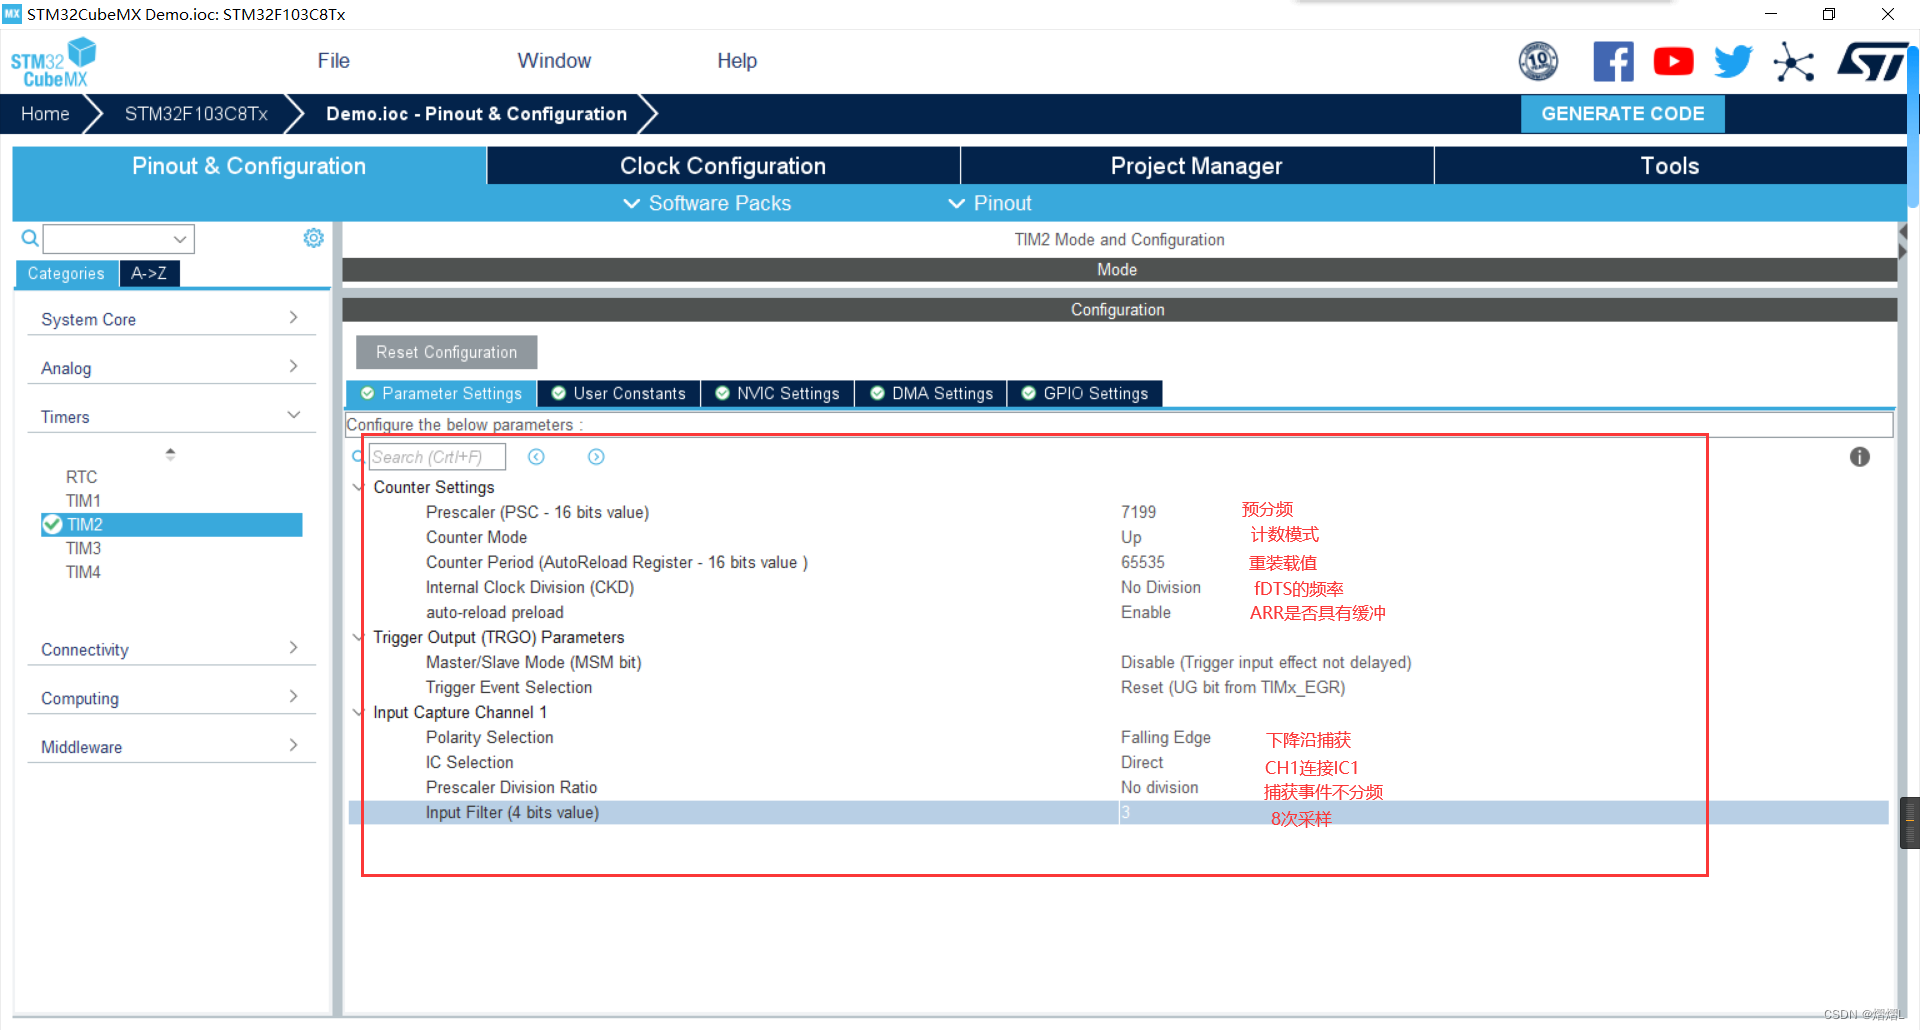Click the sort arrows above RTC list

click(170, 454)
